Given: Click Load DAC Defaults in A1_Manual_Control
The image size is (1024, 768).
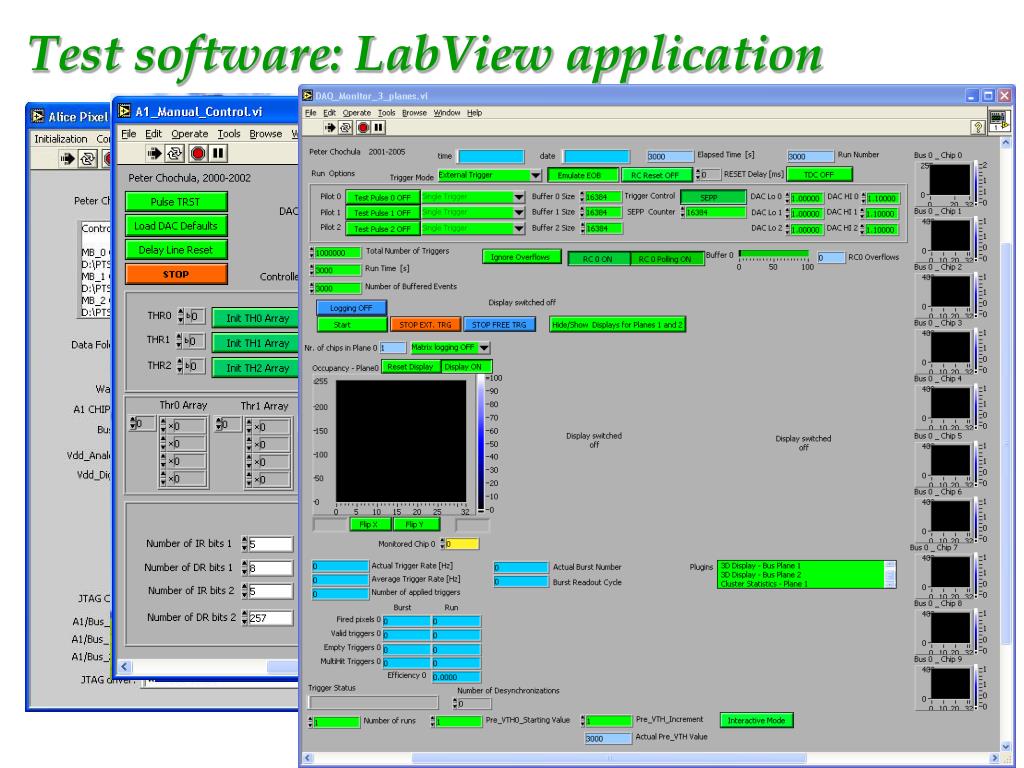Looking at the screenshot, I should (x=176, y=226).
